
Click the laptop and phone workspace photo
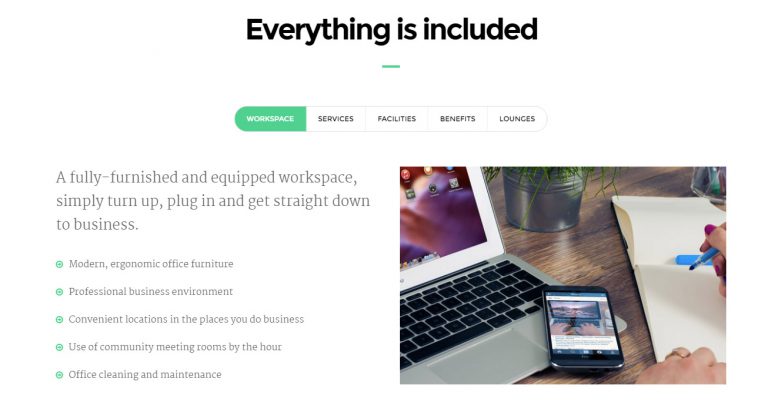coord(563,275)
